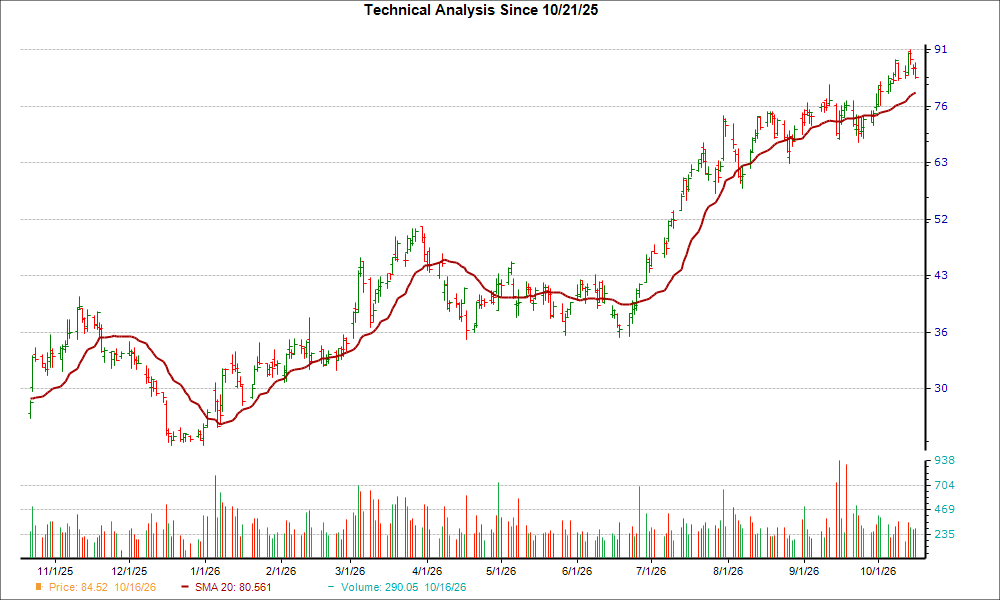Click the date label 5/1/26
Image resolution: width=1000 pixels, height=600 pixels.
tap(501, 571)
